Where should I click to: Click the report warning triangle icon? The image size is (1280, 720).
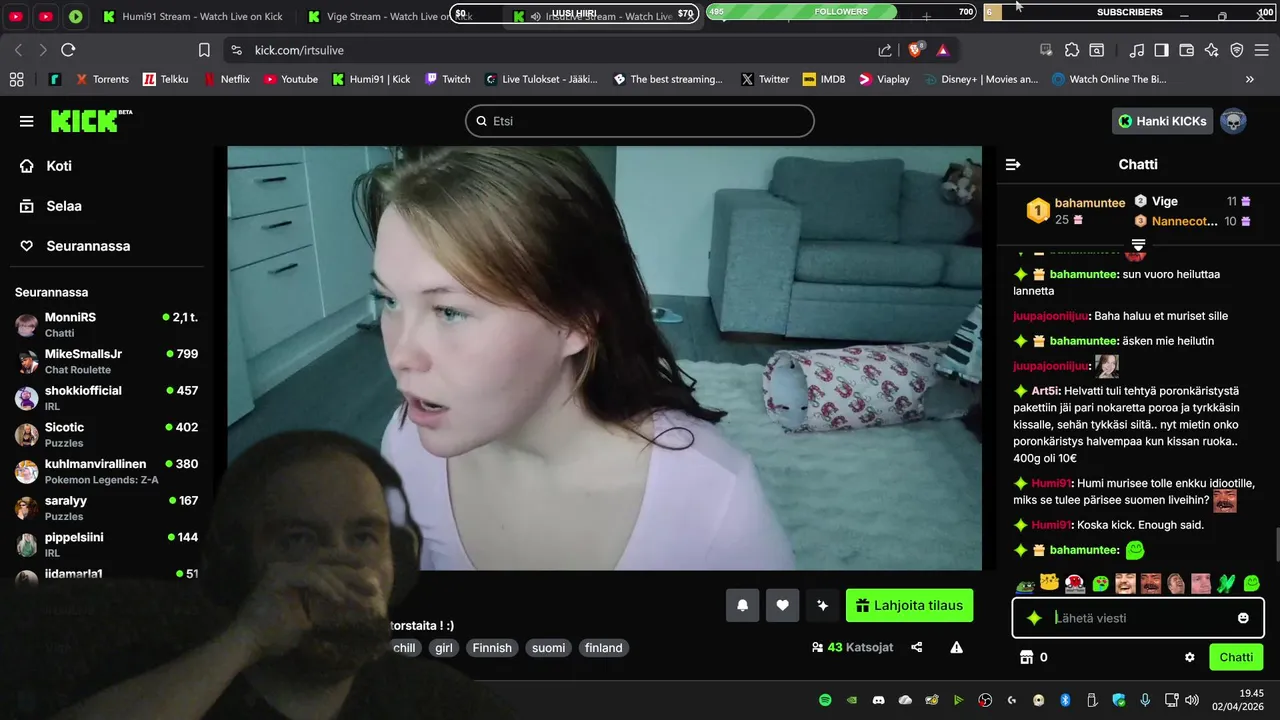(x=956, y=648)
